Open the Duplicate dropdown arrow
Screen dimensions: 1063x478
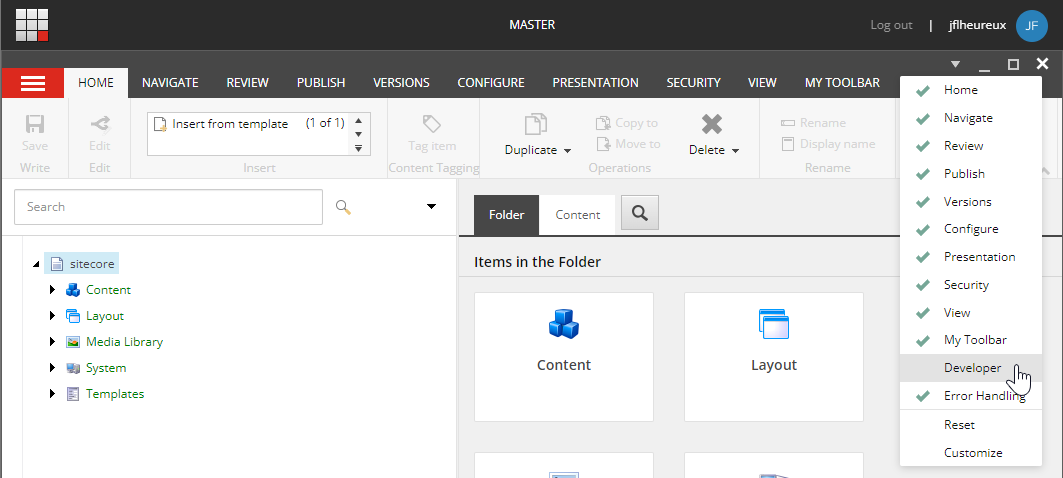click(567, 151)
